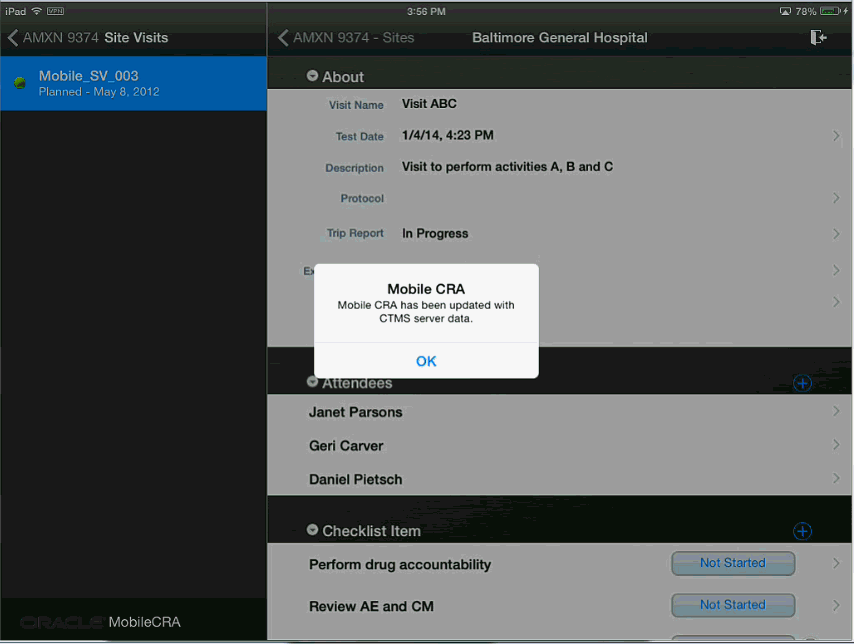Click the Test Date value 1/4/14, 4:23 PM
Image resolution: width=854 pixels, height=644 pixels.
tap(448, 135)
